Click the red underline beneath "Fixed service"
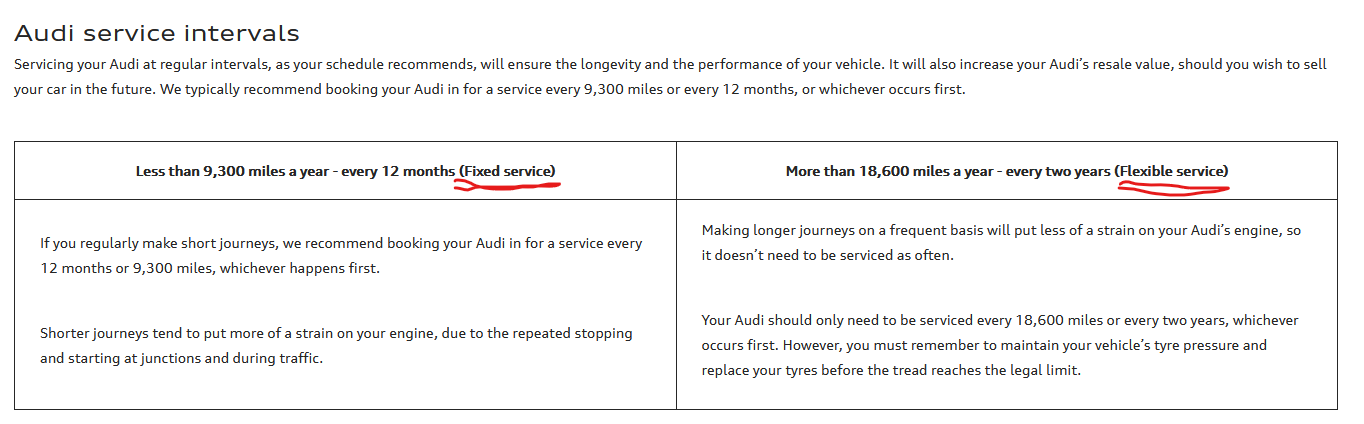Image resolution: width=1364 pixels, height=424 pixels. [x=507, y=185]
